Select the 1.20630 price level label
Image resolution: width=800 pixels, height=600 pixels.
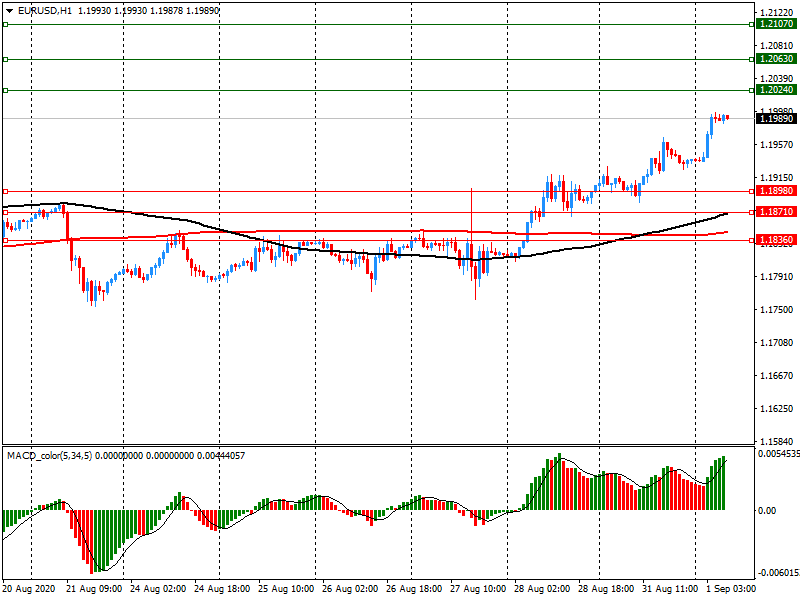[776, 59]
